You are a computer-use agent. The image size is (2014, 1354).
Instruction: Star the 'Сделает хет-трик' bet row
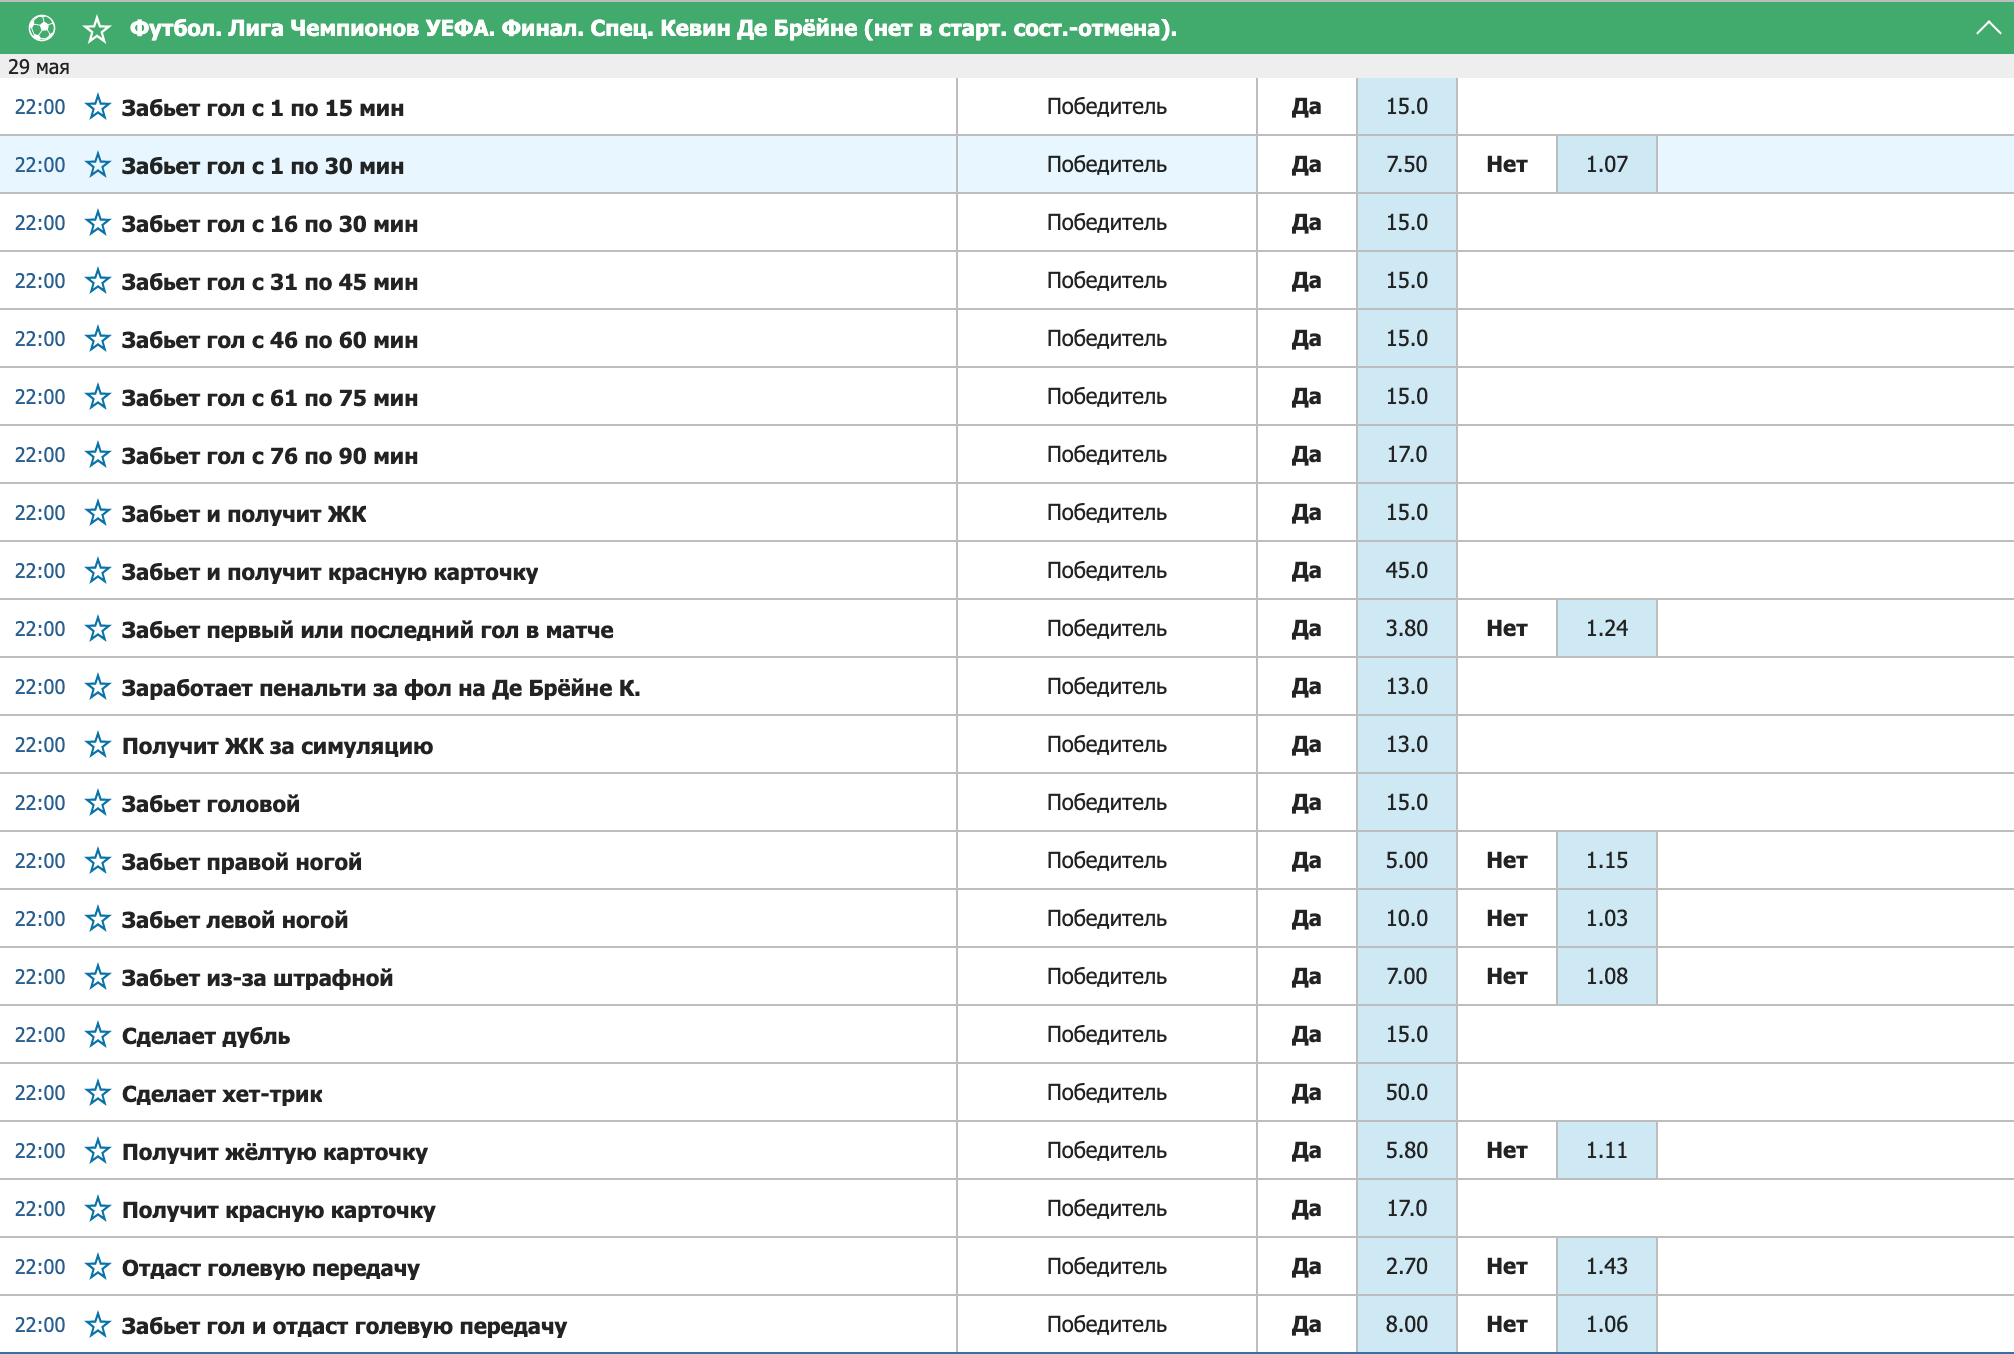[x=97, y=1093]
